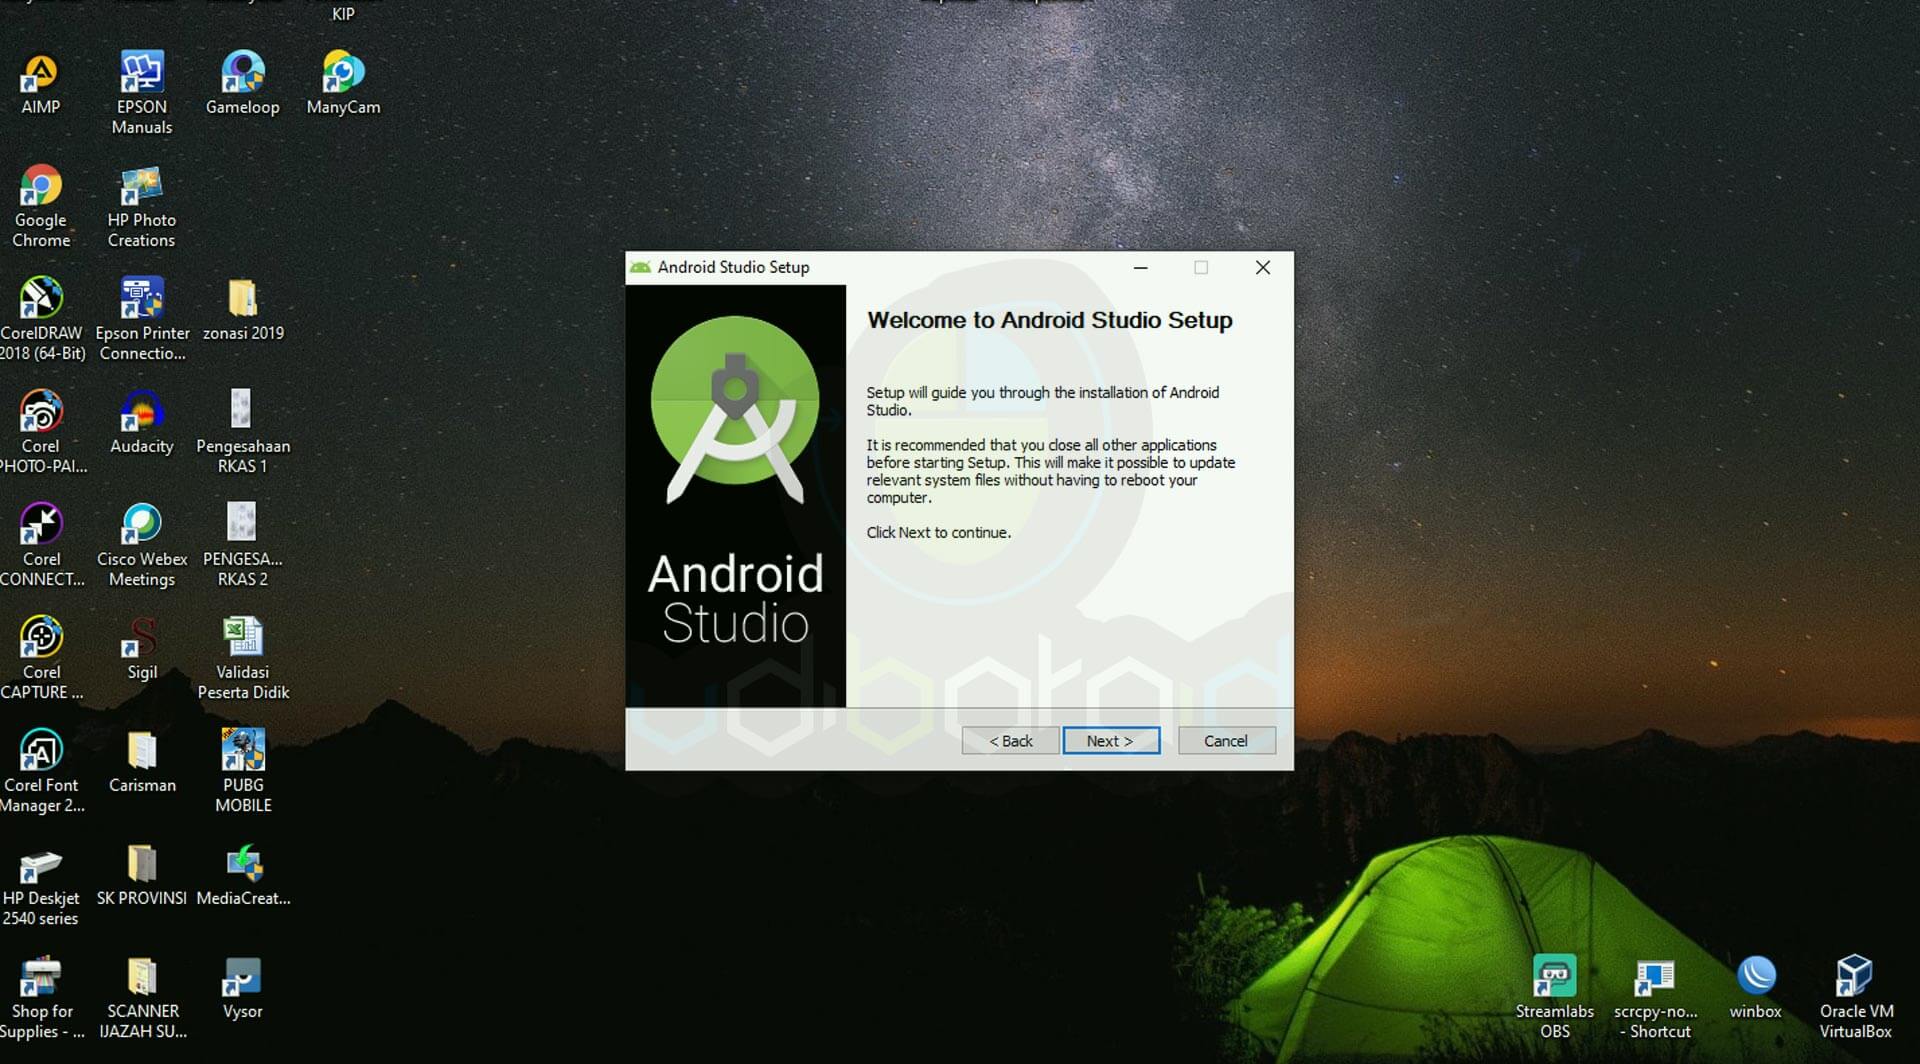Close the Android Studio Setup window
The image size is (1920, 1064).
coord(1263,268)
